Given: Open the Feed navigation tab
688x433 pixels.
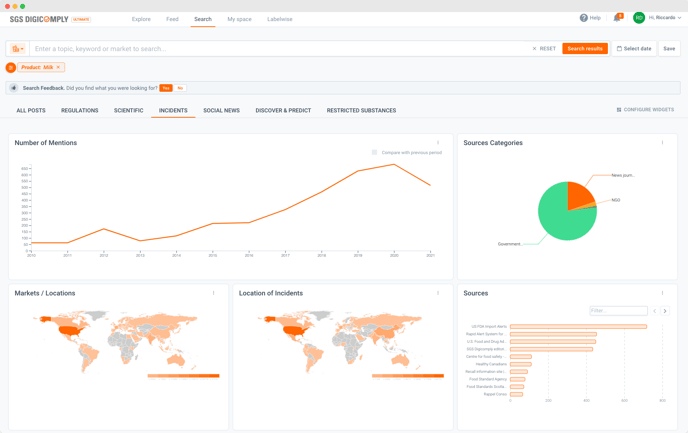Looking at the screenshot, I should (172, 19).
